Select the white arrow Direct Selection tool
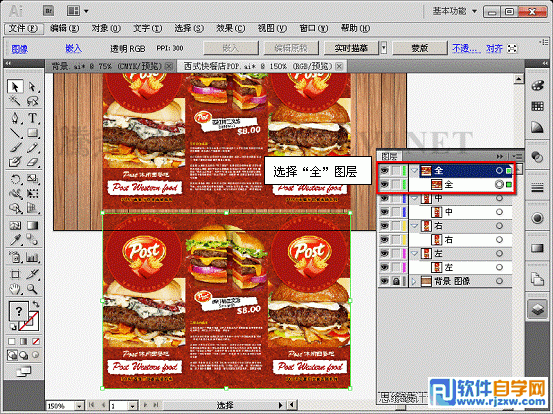The width and height of the screenshot is (553, 414). coord(32,87)
